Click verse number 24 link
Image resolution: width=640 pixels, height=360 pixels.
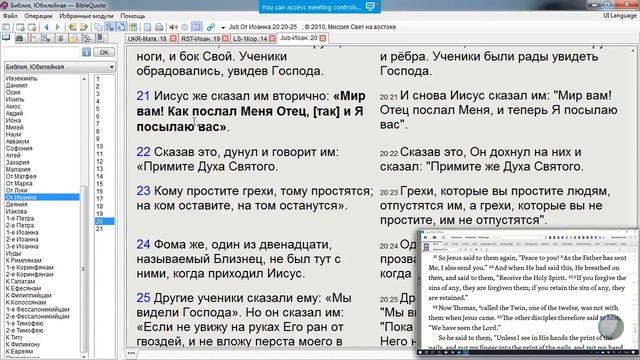pyautogui.click(x=143, y=244)
